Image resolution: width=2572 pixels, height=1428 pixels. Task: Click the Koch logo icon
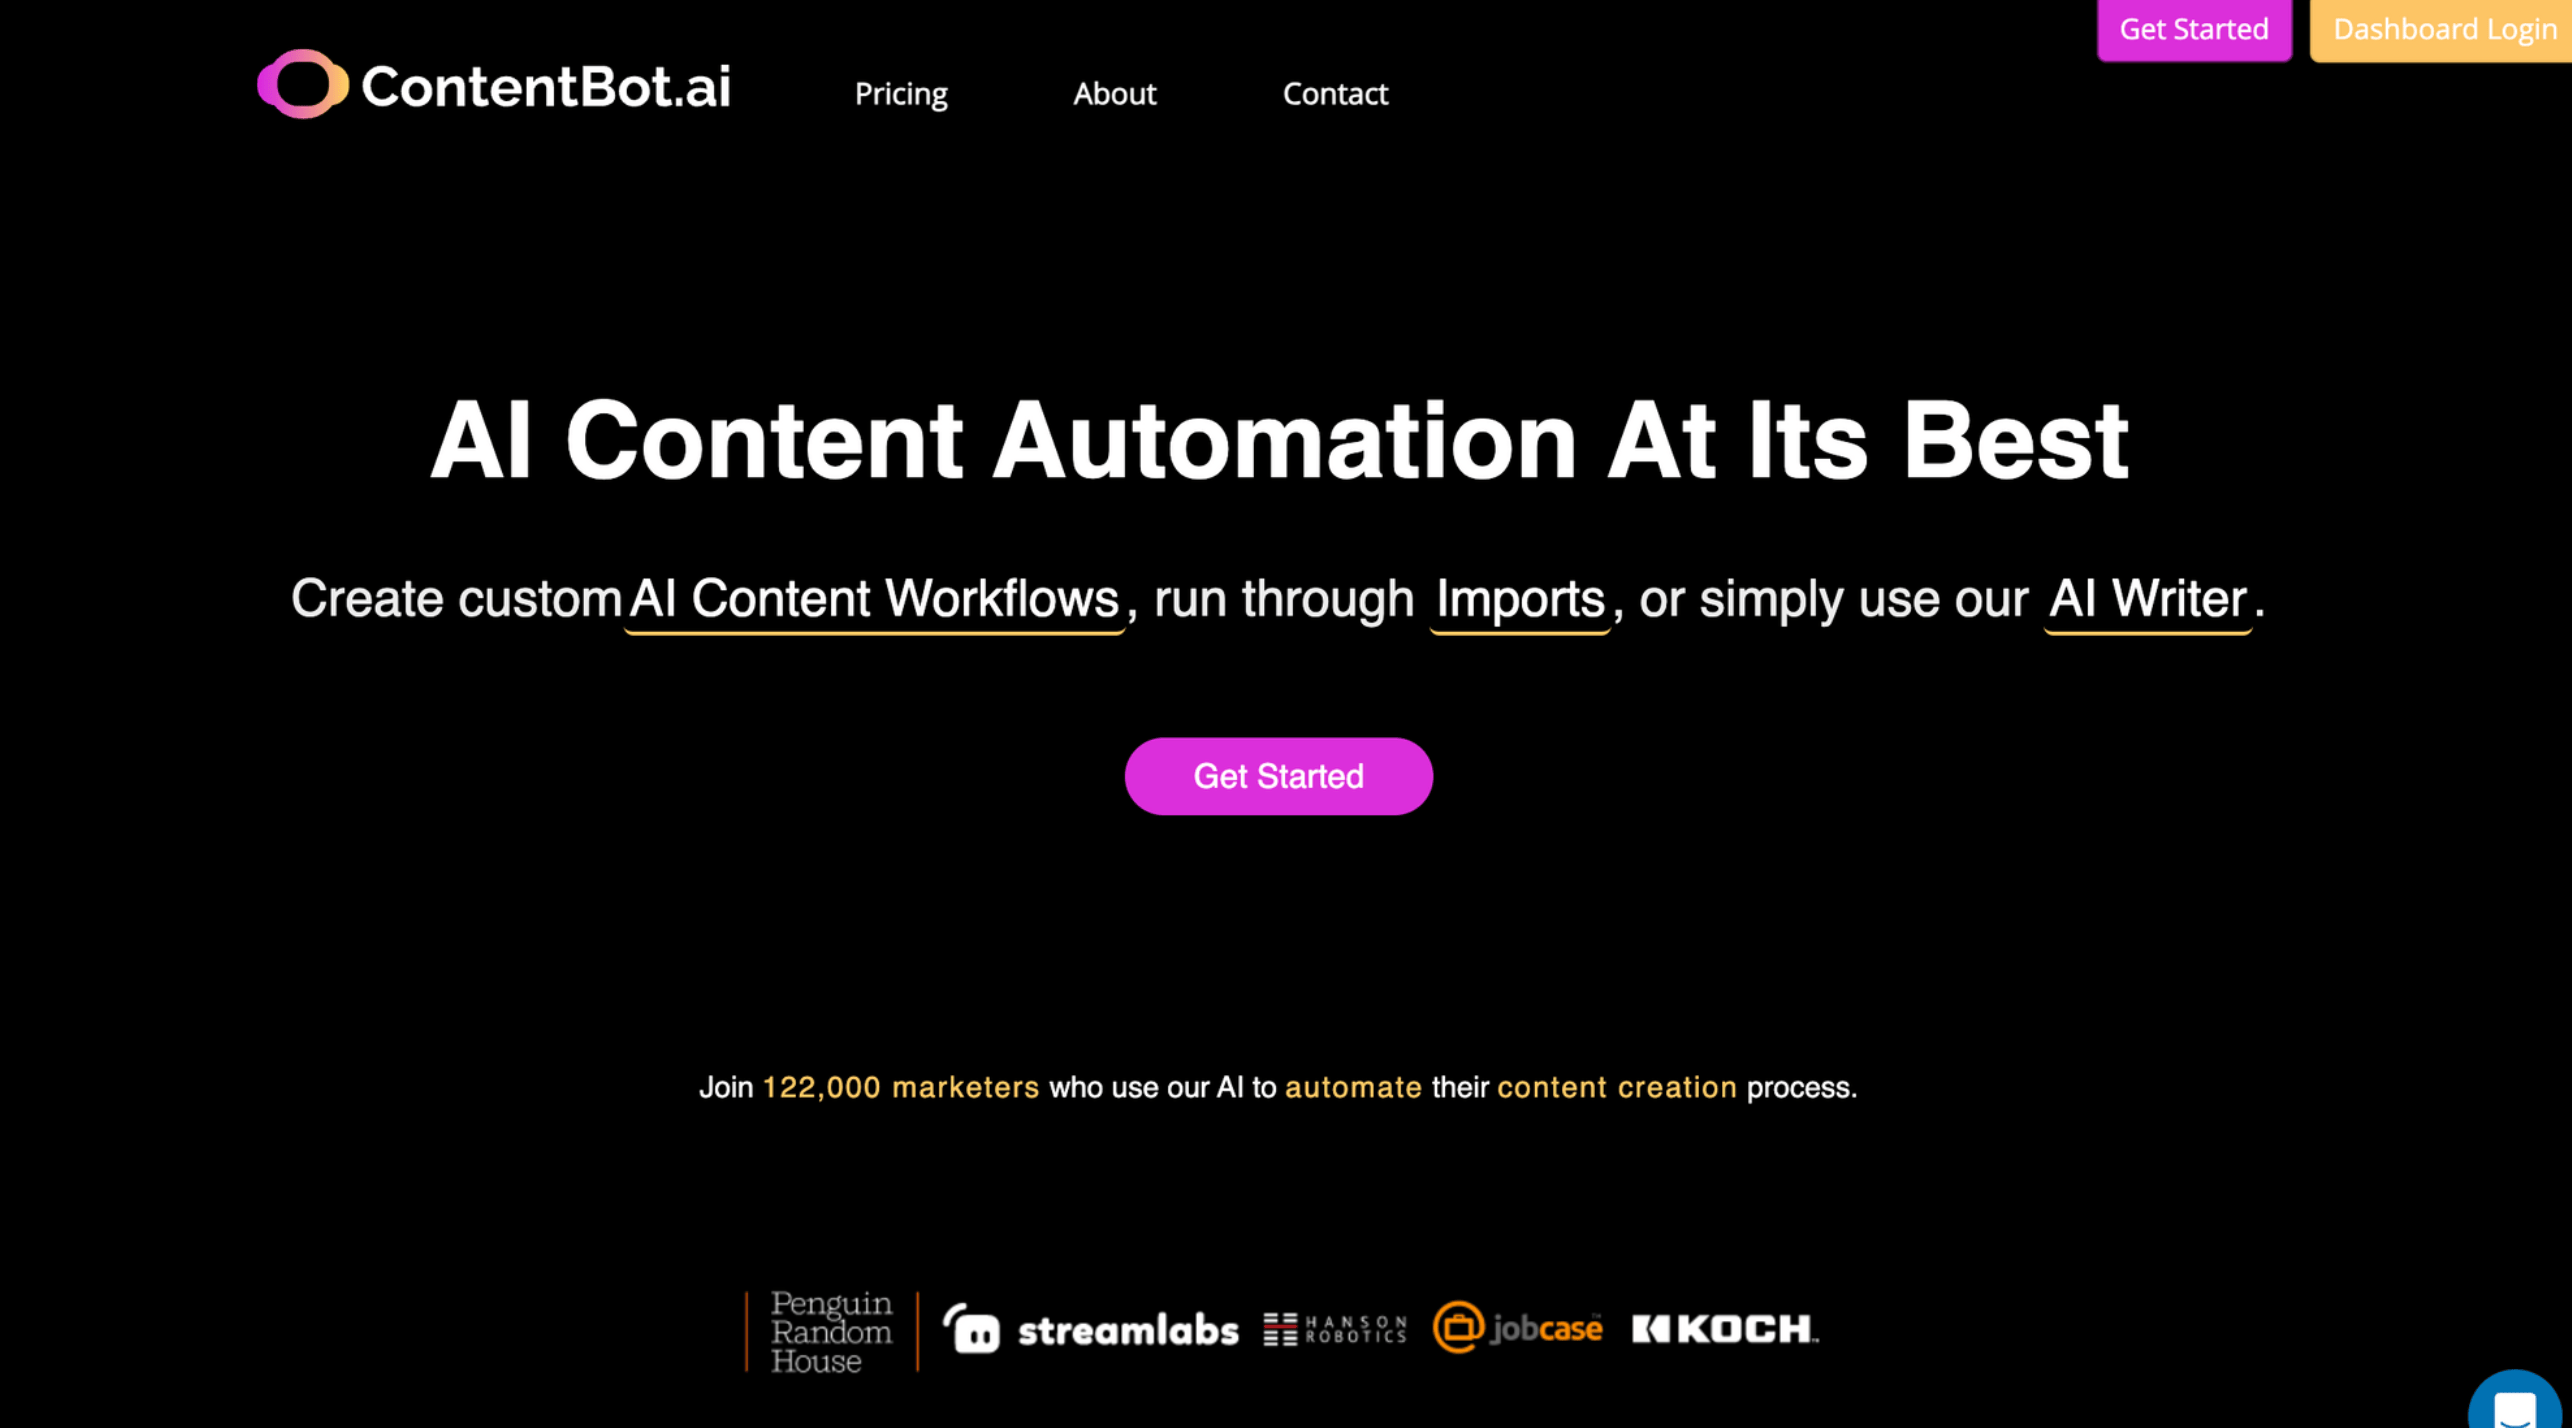pyautogui.click(x=1723, y=1328)
